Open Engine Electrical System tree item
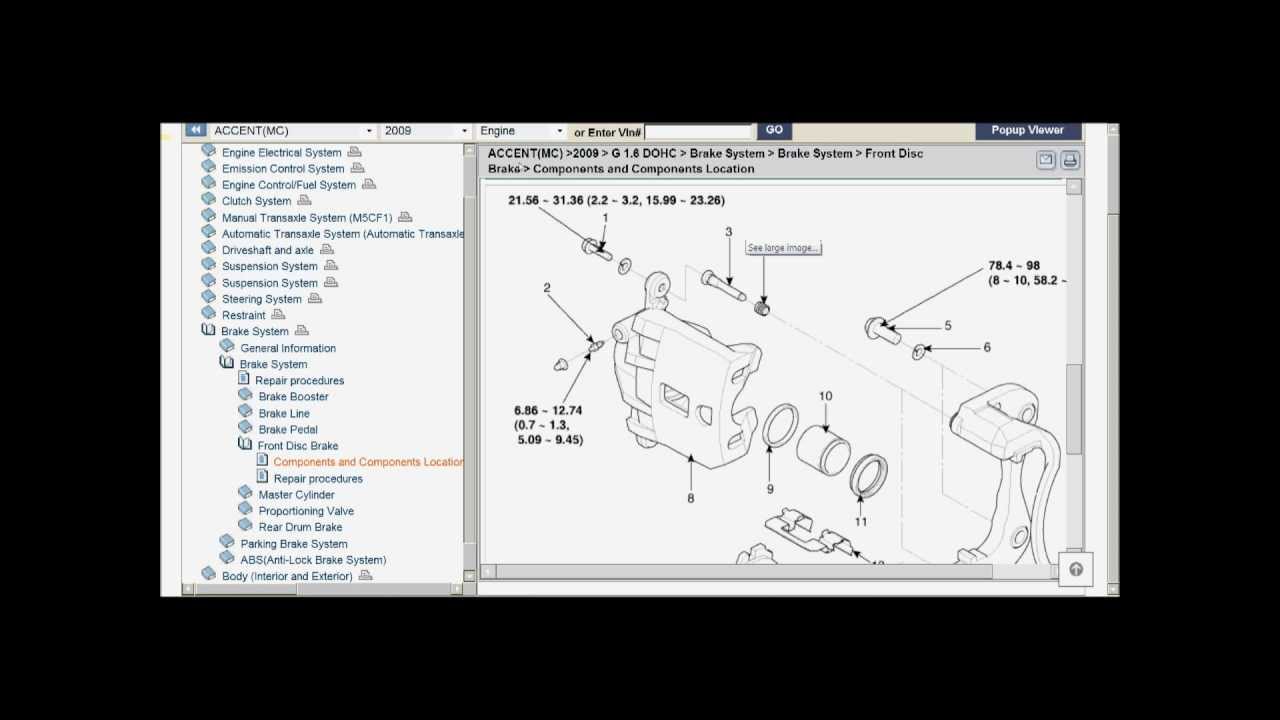This screenshot has height=720, width=1280. [281, 153]
